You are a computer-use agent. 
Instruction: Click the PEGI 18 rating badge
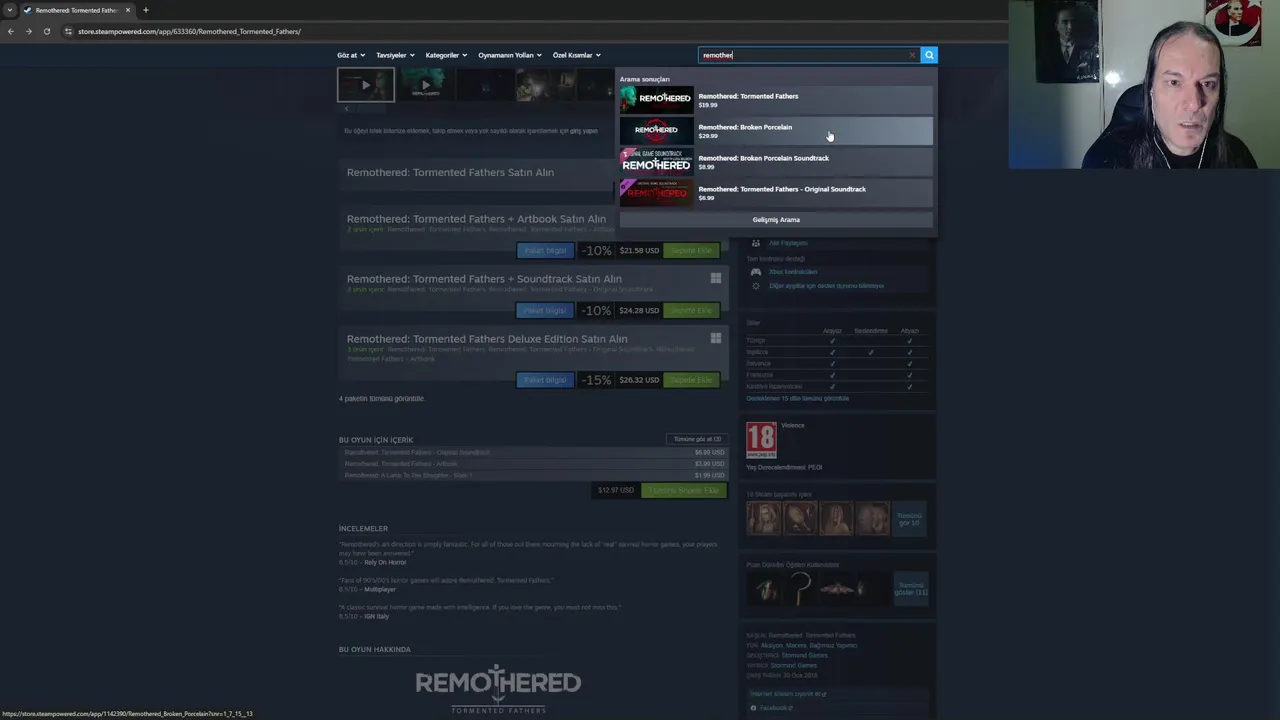(761, 440)
